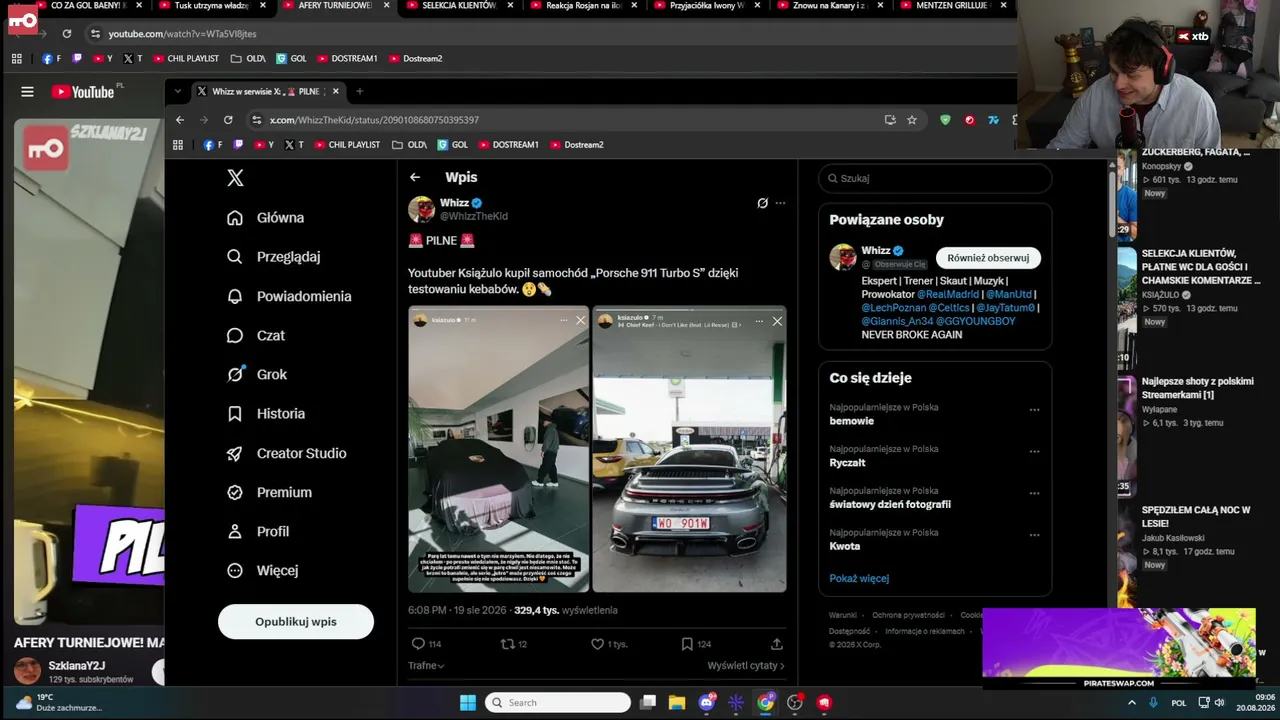Select the bemowie trending topic
The height and width of the screenshot is (720, 1280).
coord(852,422)
